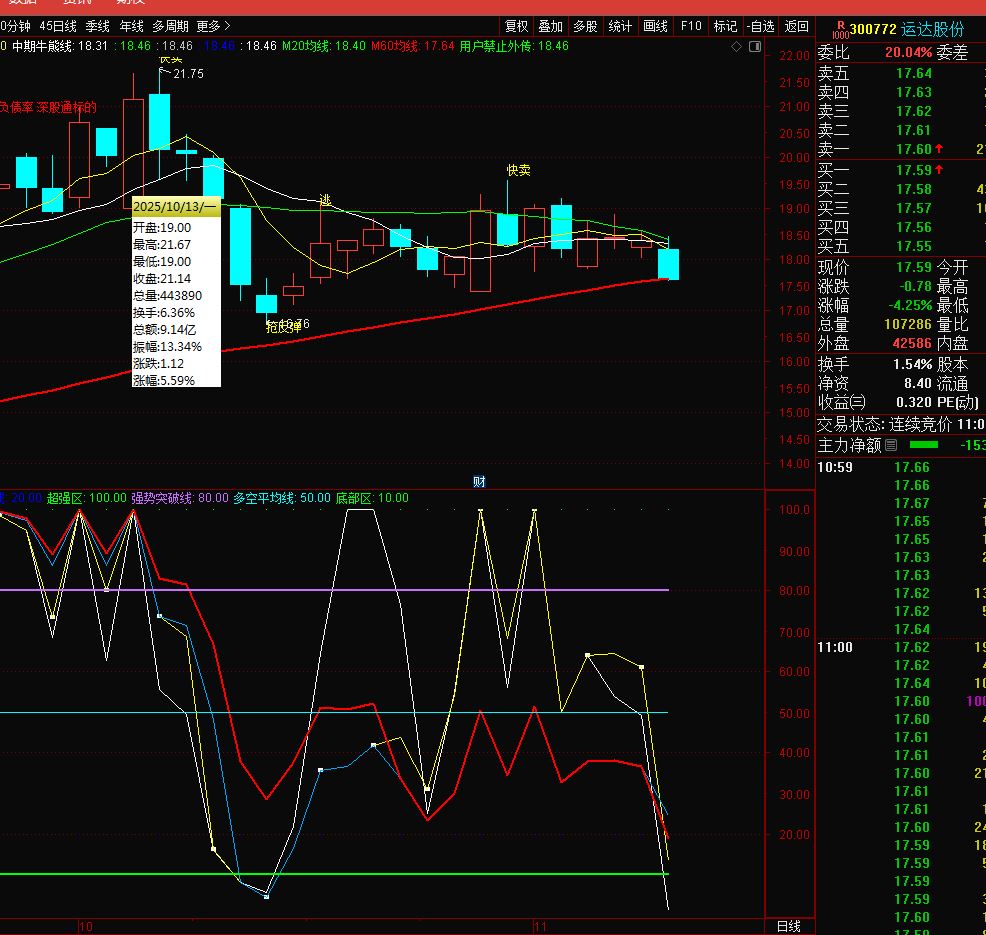Toggle the side panel layout icon
This screenshot has width=986, height=935.
pyautogui.click(x=755, y=47)
